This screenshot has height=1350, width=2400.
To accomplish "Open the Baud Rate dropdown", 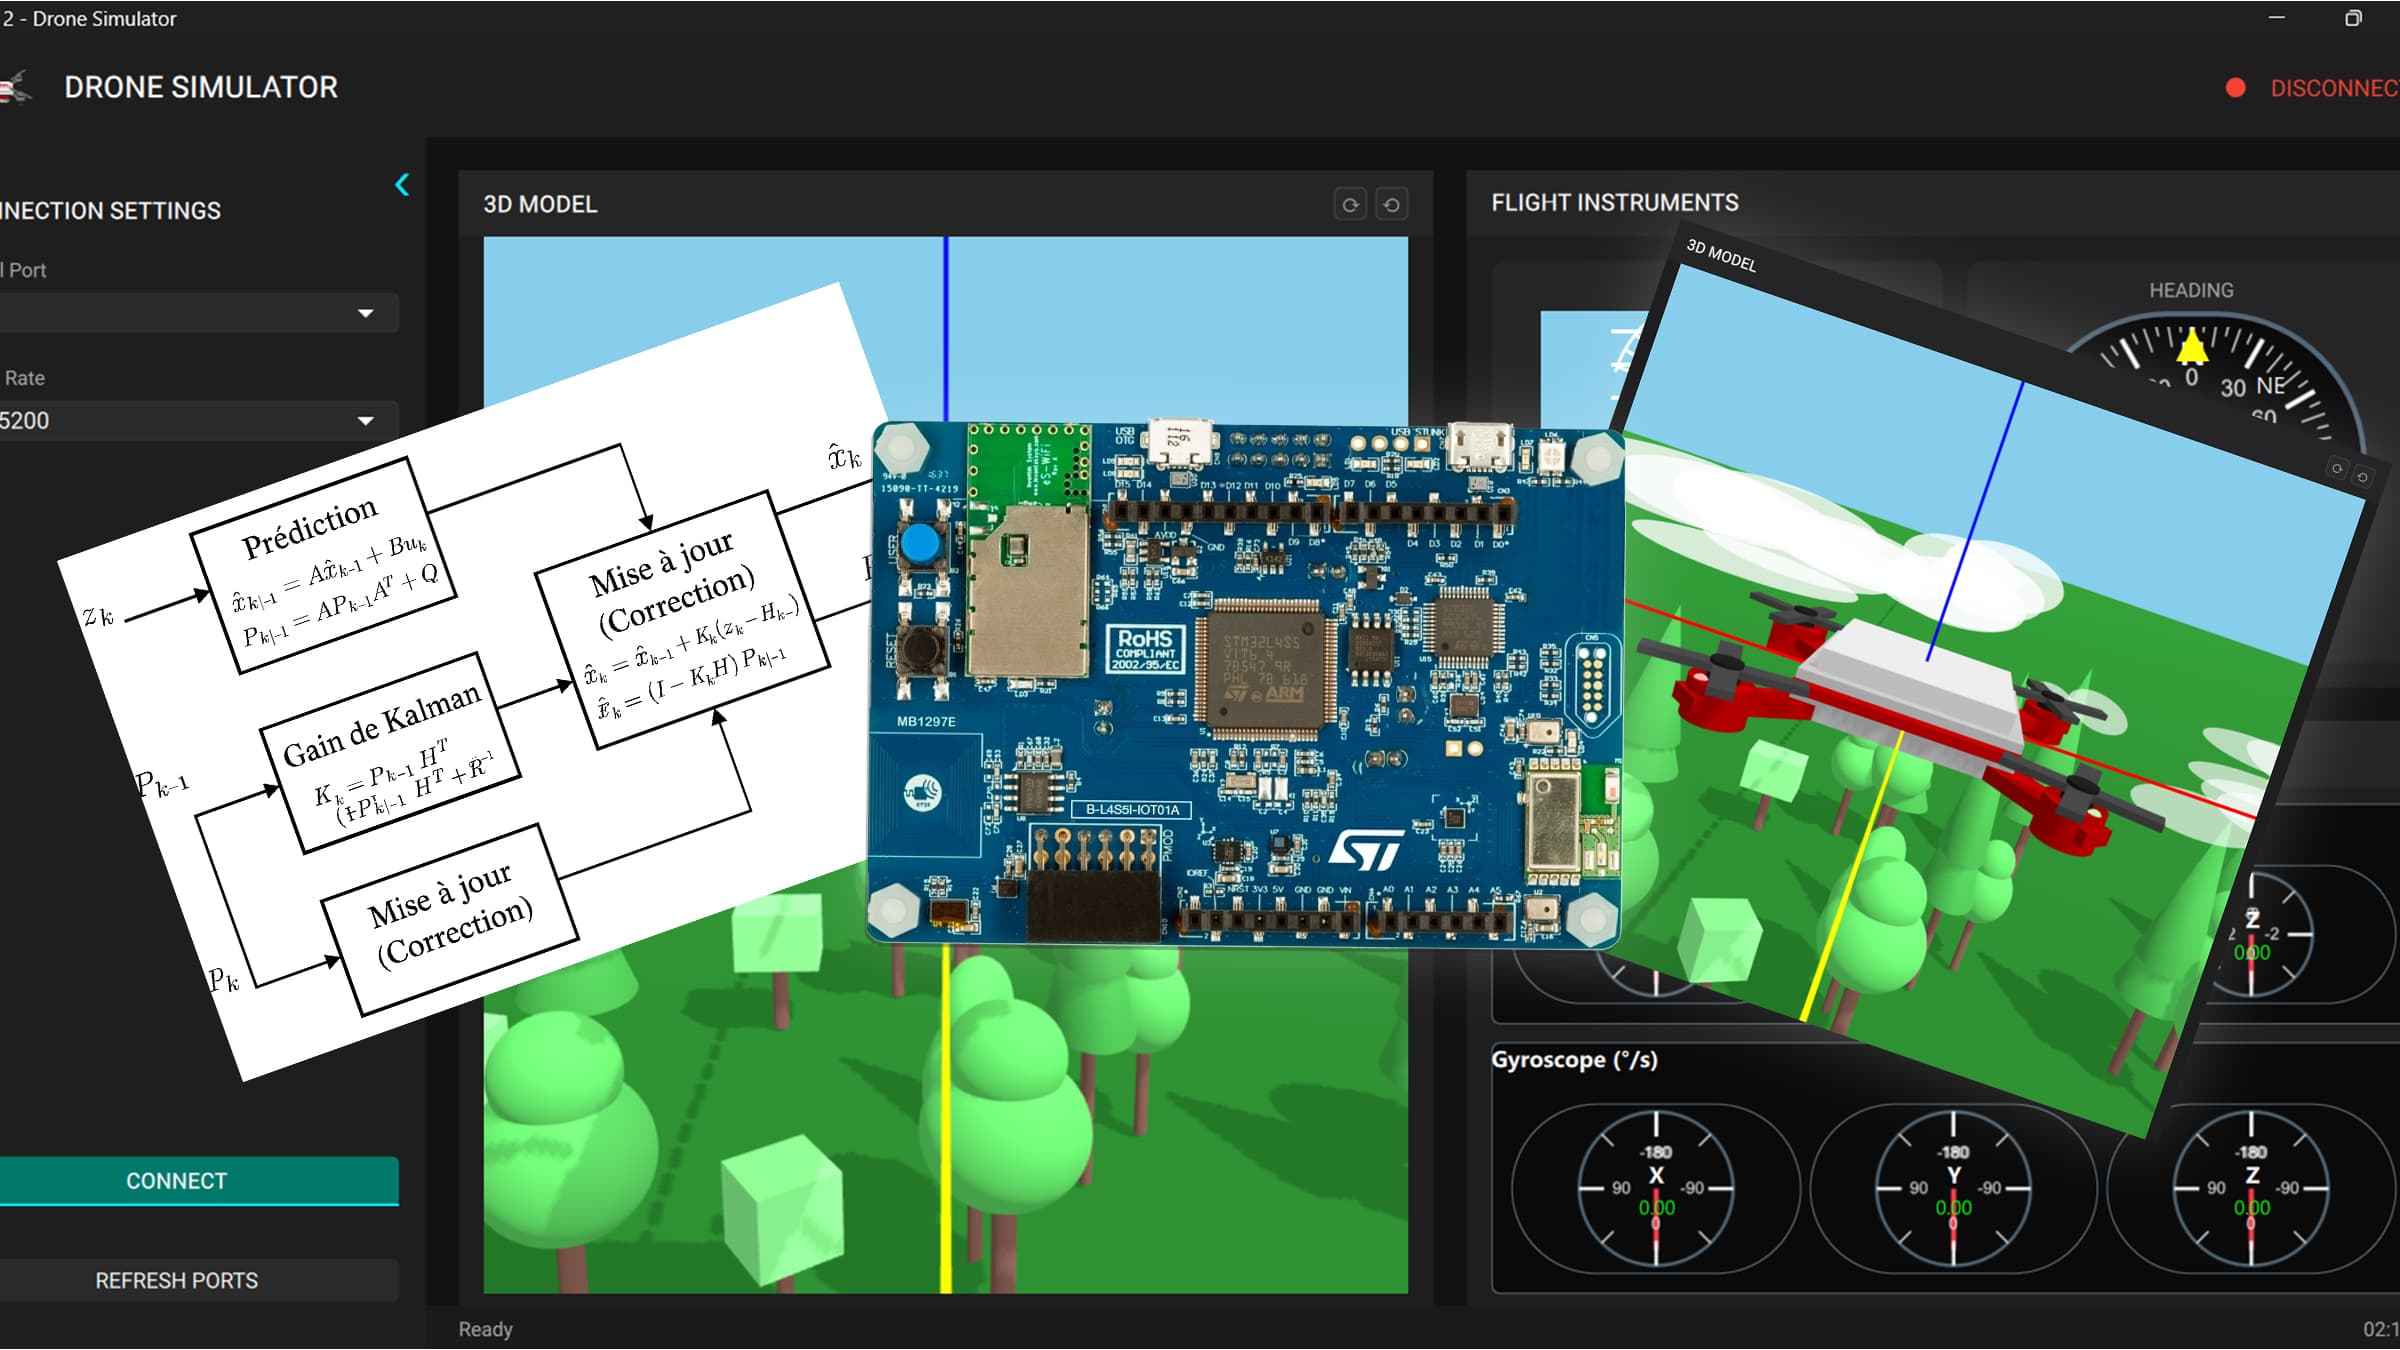I will tap(198, 421).
